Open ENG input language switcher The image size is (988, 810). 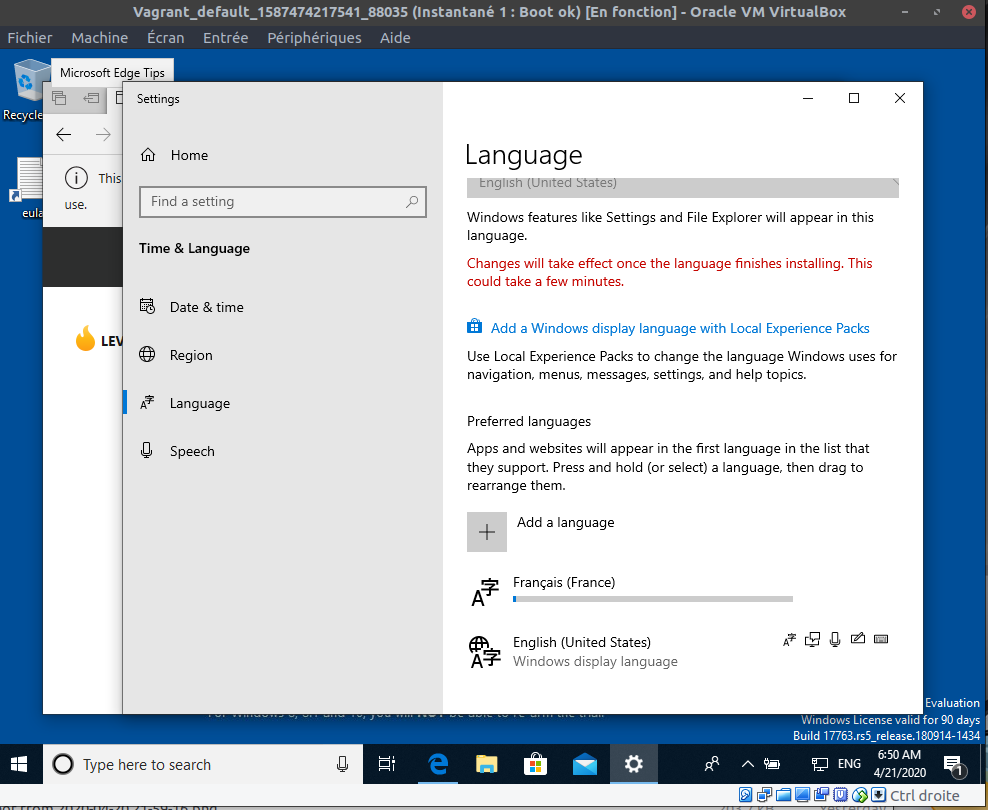849,765
